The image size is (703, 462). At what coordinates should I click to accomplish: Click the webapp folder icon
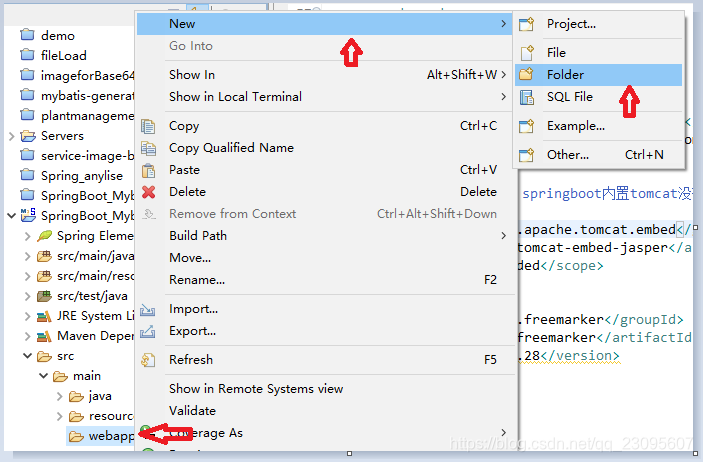pos(76,436)
